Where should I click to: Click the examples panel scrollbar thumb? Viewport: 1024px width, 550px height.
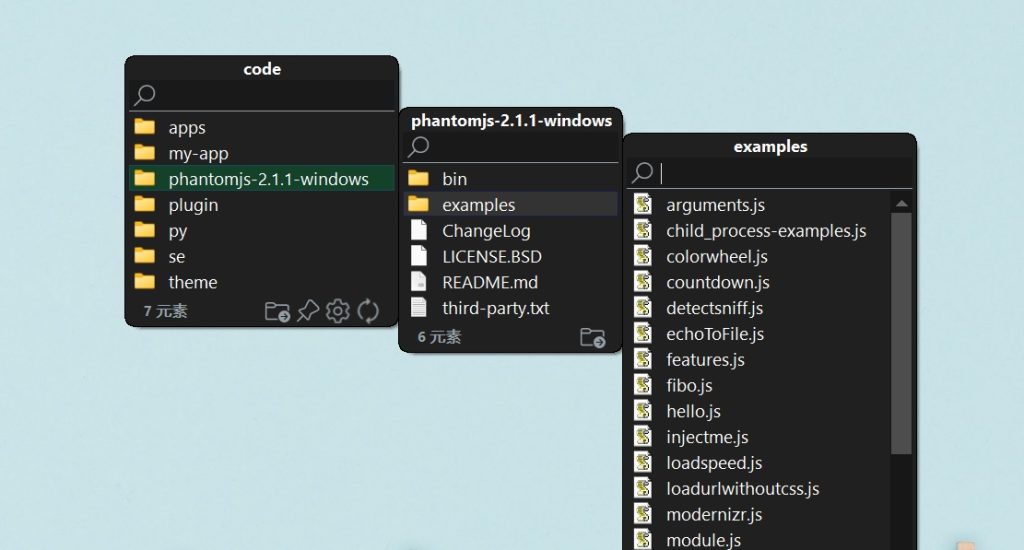[x=901, y=333]
